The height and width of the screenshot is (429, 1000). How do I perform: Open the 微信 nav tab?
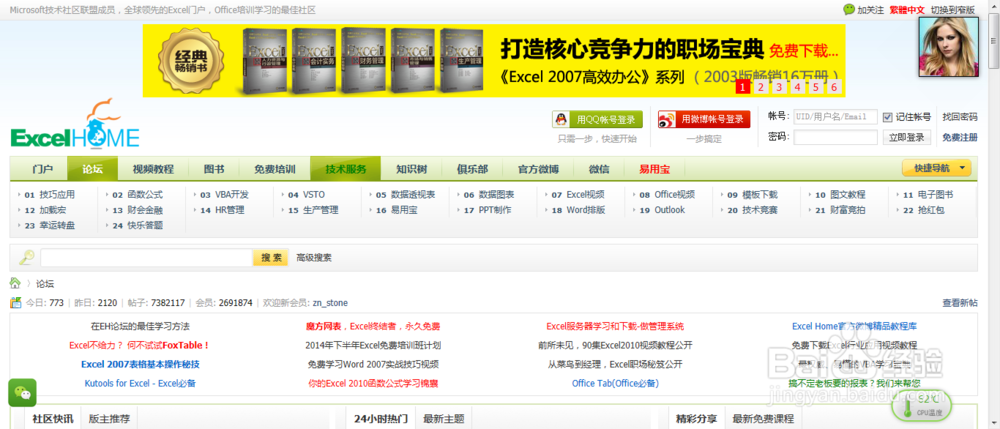click(599, 169)
